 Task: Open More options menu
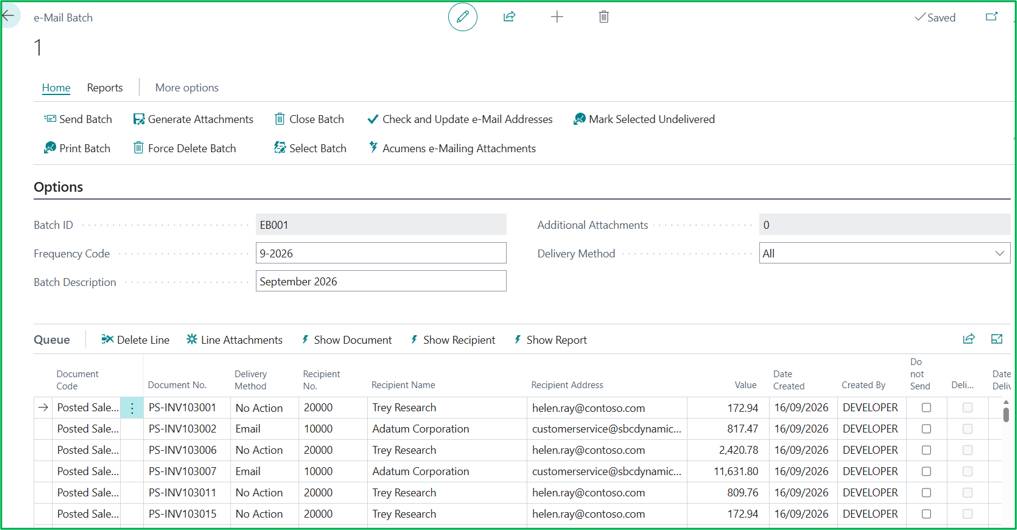point(187,88)
